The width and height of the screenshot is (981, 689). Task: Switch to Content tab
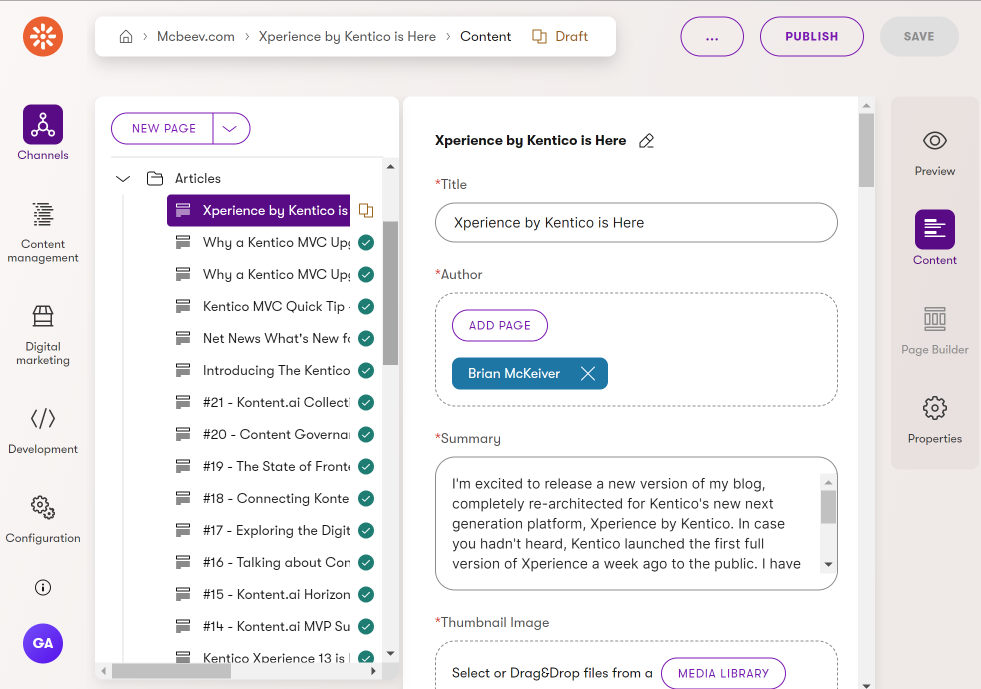tap(935, 238)
